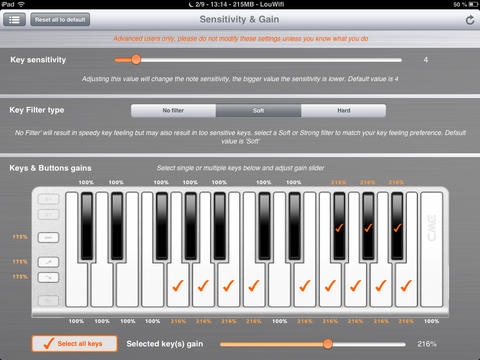Deselect the first checked black key

point(339,227)
